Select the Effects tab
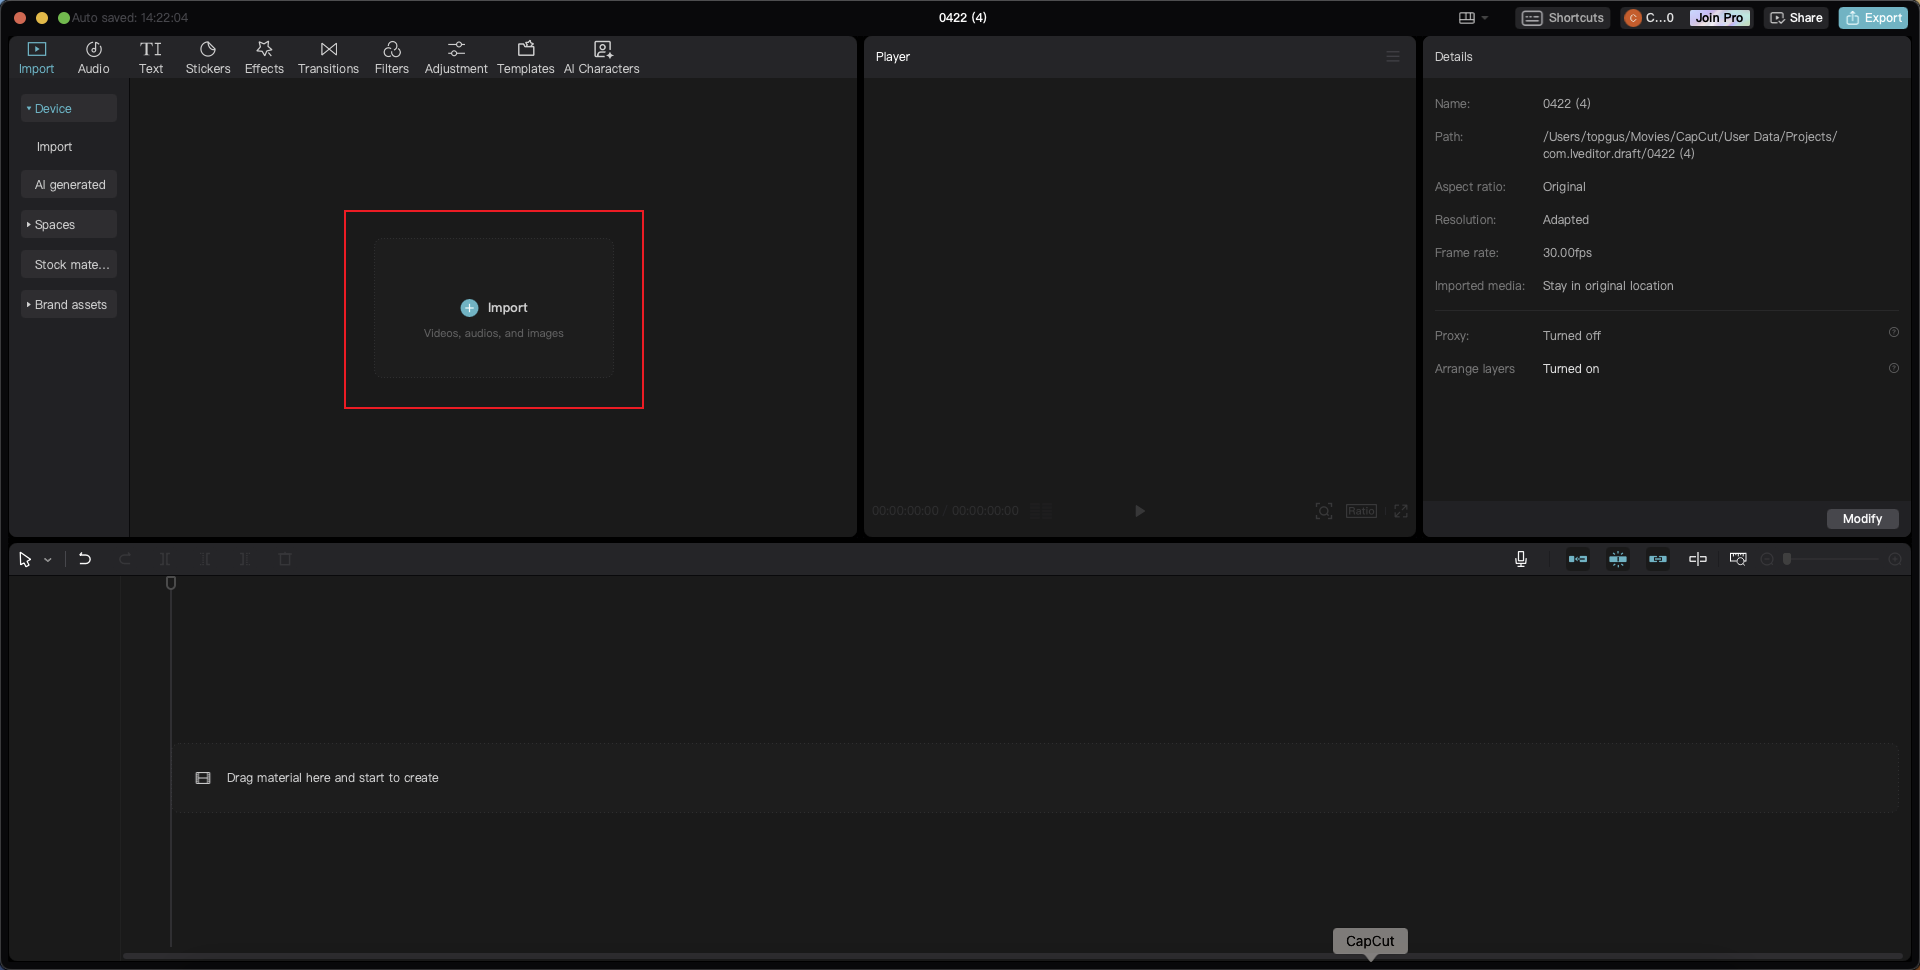This screenshot has width=1920, height=970. coord(264,58)
